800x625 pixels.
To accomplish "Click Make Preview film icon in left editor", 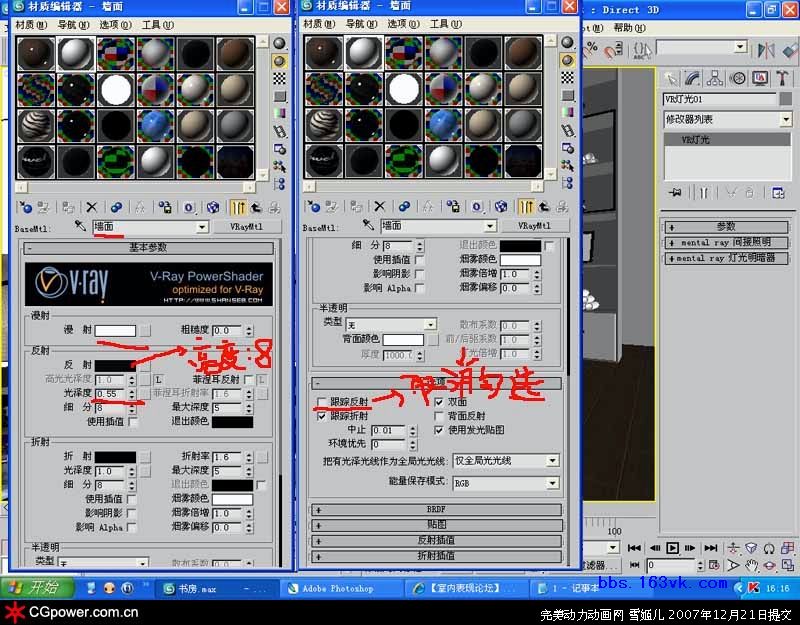I will (x=280, y=132).
